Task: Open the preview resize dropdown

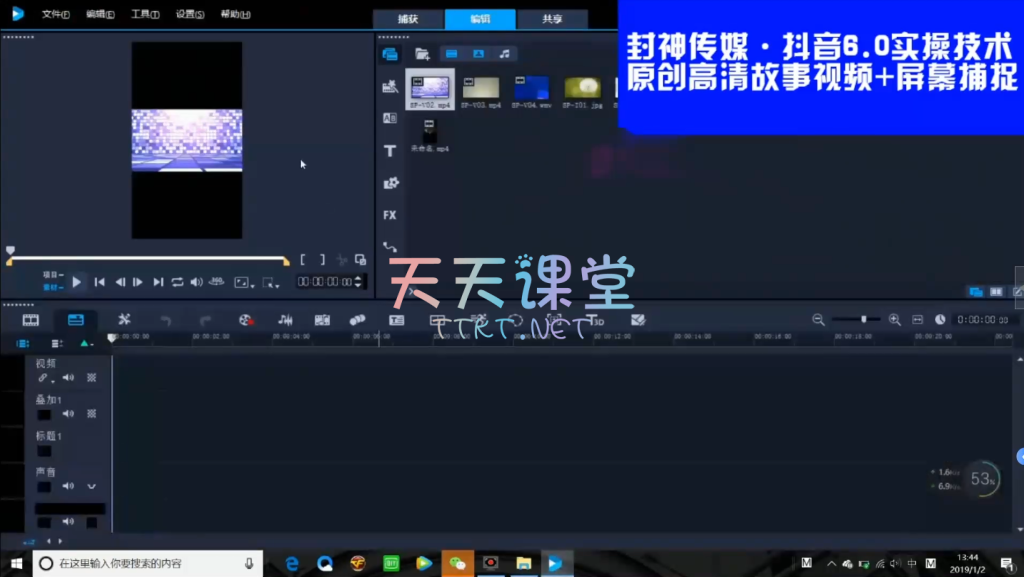Action: coord(242,283)
